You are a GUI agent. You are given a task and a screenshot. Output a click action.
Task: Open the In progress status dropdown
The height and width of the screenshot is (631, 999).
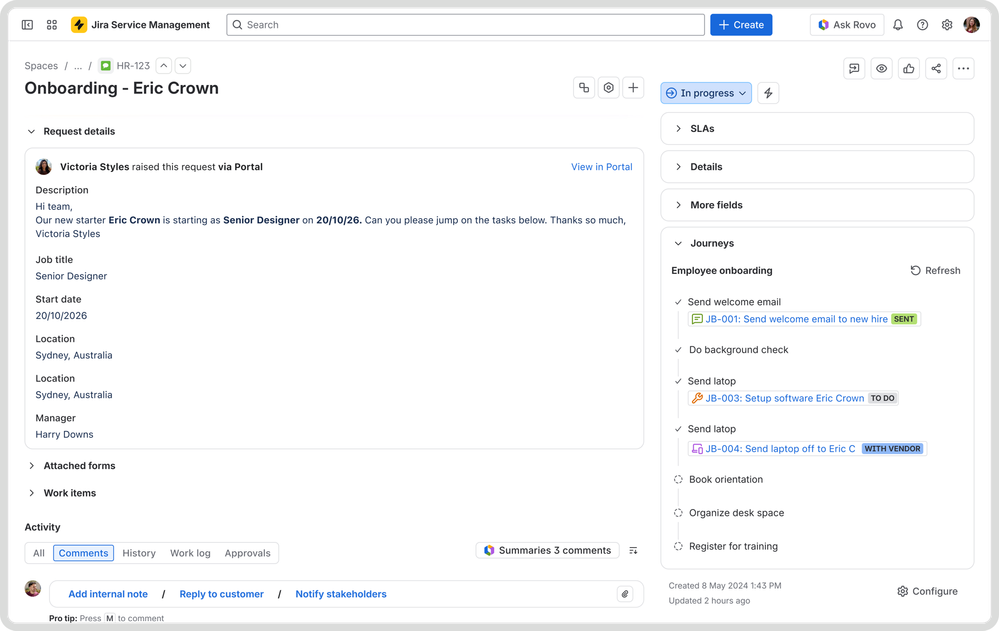pyautogui.click(x=706, y=93)
